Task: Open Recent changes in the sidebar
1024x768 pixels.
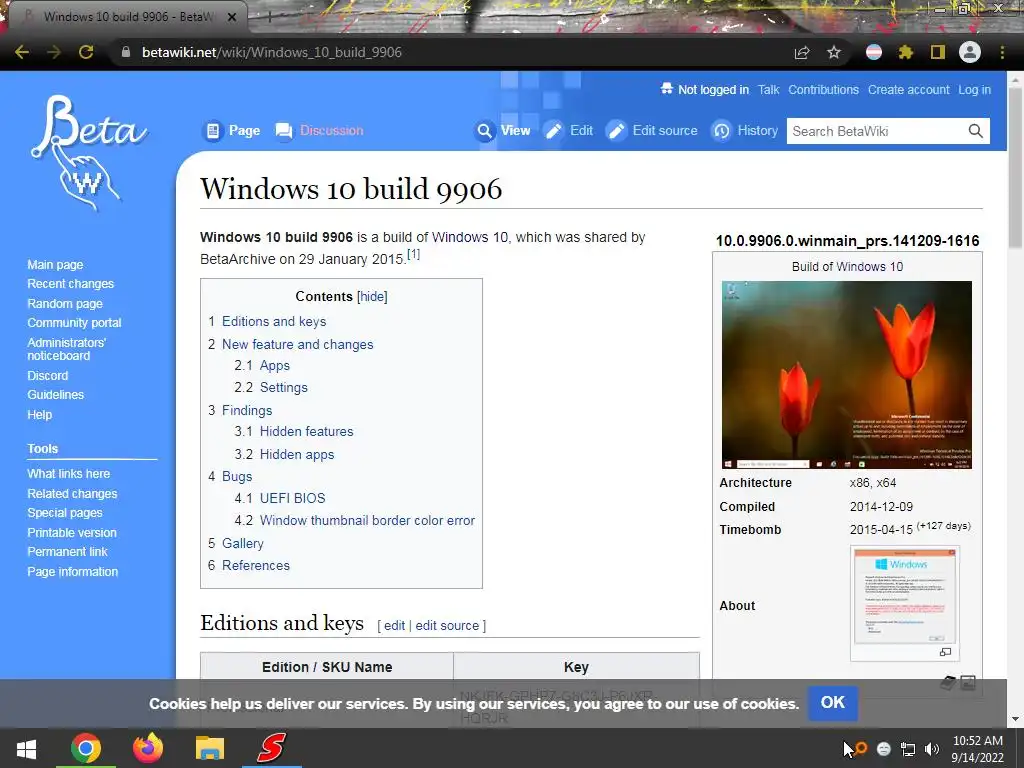Action: click(x=71, y=284)
